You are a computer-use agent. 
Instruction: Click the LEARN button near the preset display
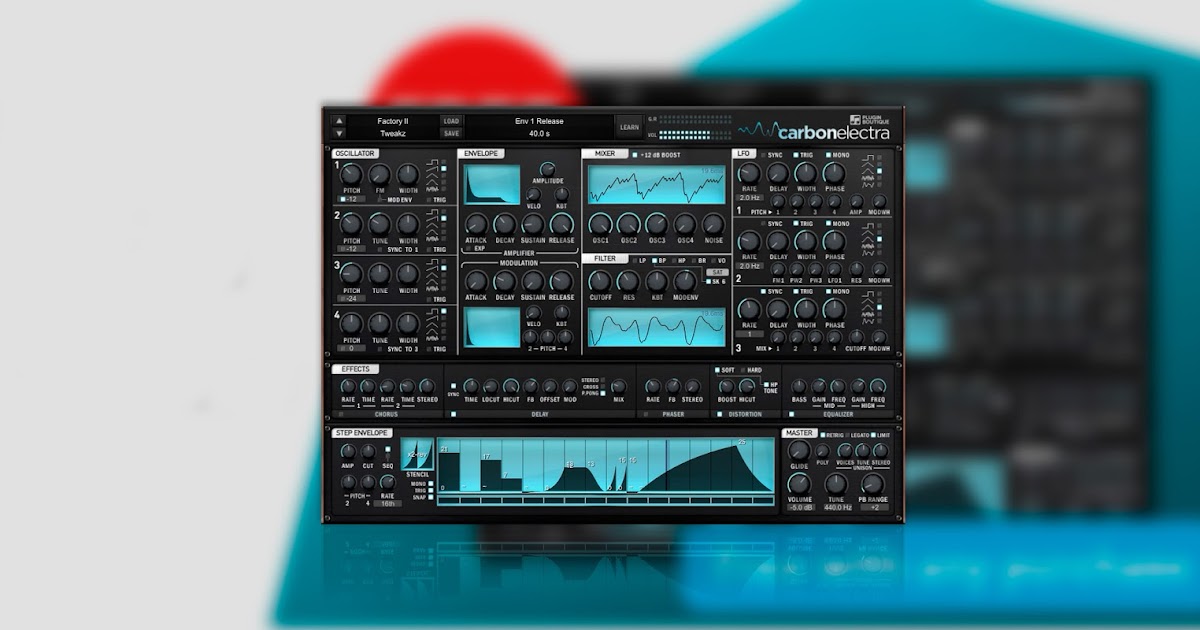(x=630, y=127)
